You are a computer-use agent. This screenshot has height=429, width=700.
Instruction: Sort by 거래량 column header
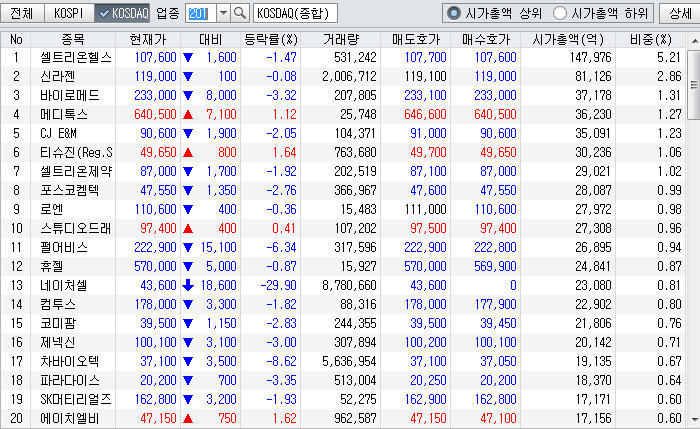point(342,39)
